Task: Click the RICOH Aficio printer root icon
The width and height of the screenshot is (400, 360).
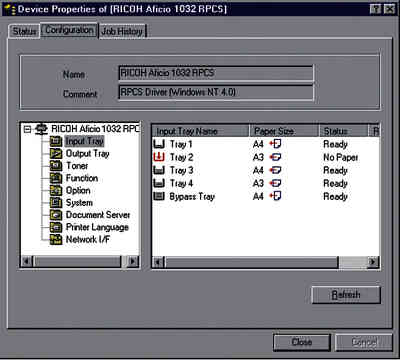Action: [42, 129]
